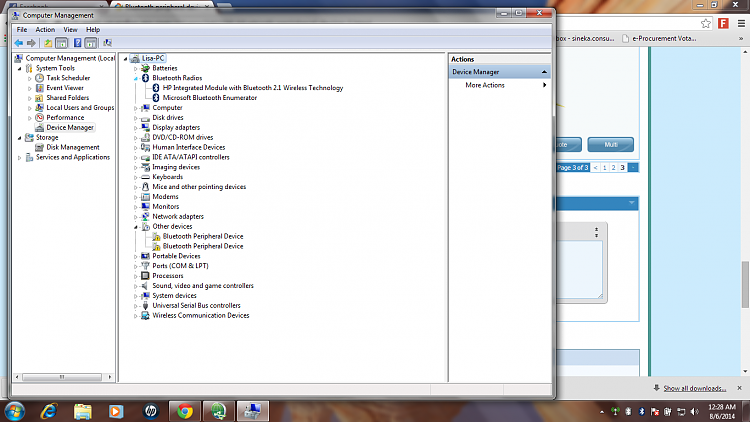Close the downloads bar in browser

click(x=739, y=388)
